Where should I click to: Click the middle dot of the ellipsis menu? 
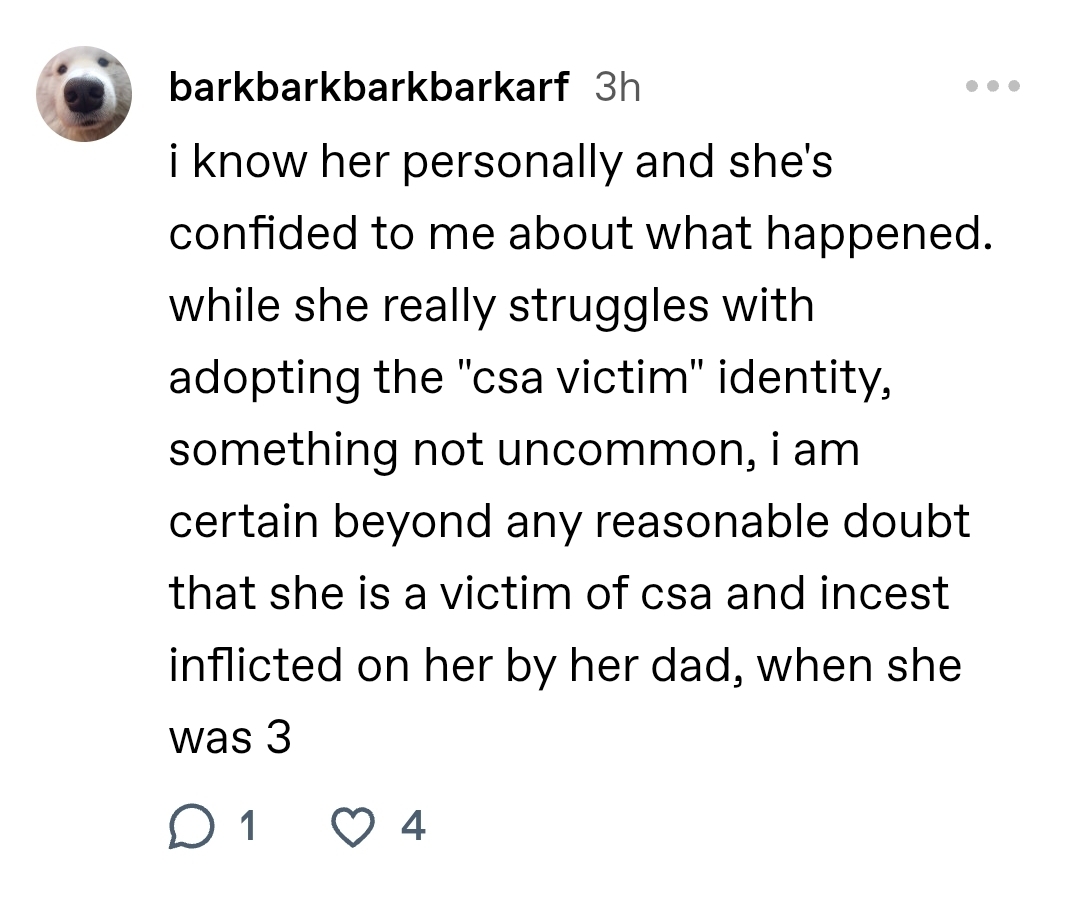click(994, 87)
